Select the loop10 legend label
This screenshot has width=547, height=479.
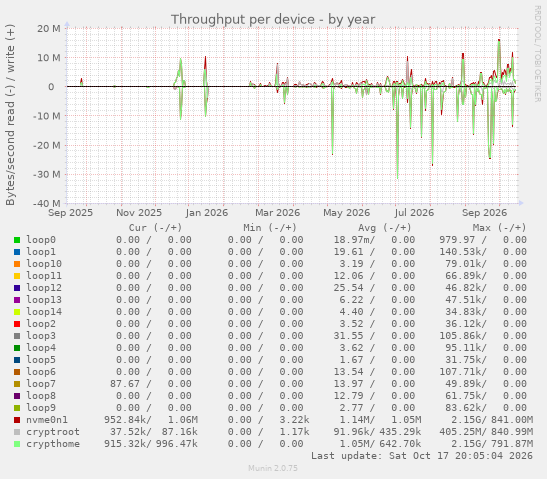coord(44,264)
